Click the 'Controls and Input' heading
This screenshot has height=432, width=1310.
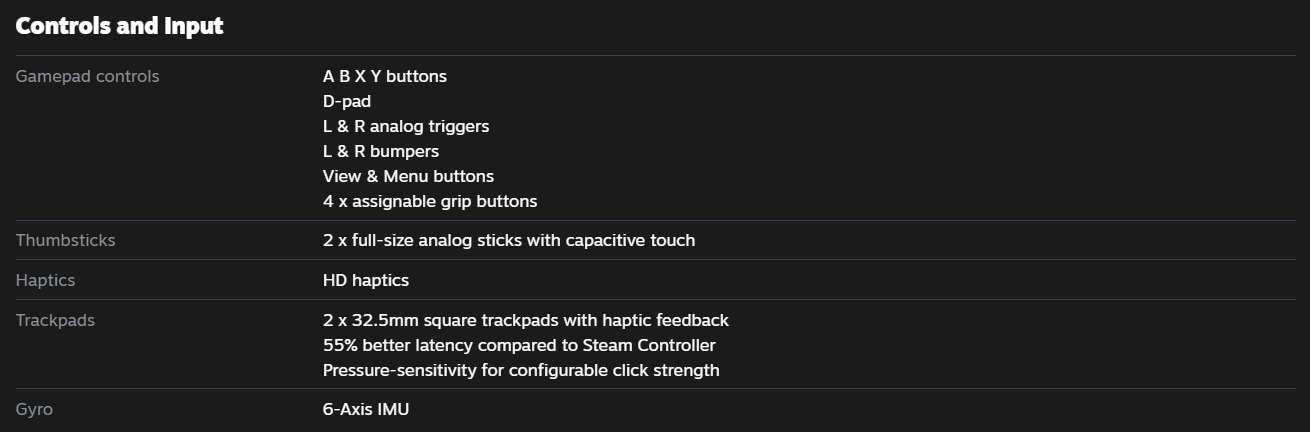119,26
